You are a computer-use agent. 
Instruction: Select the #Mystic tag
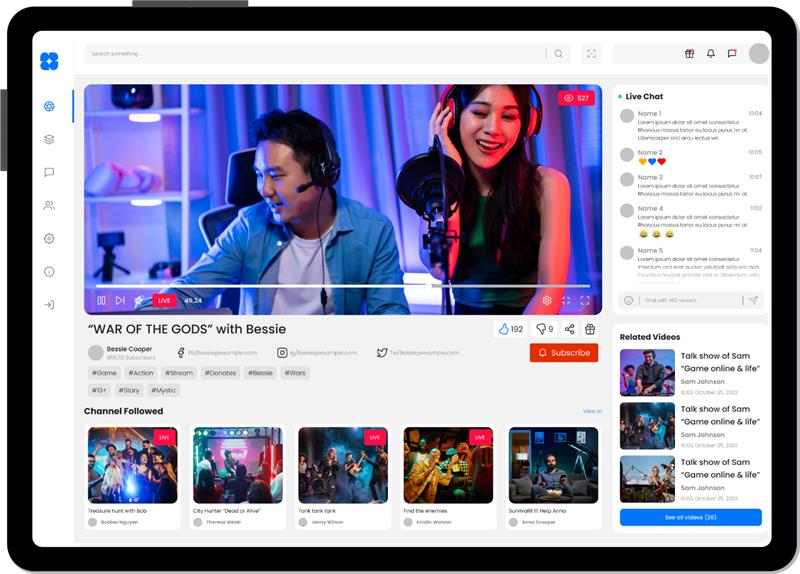pyautogui.click(x=163, y=390)
